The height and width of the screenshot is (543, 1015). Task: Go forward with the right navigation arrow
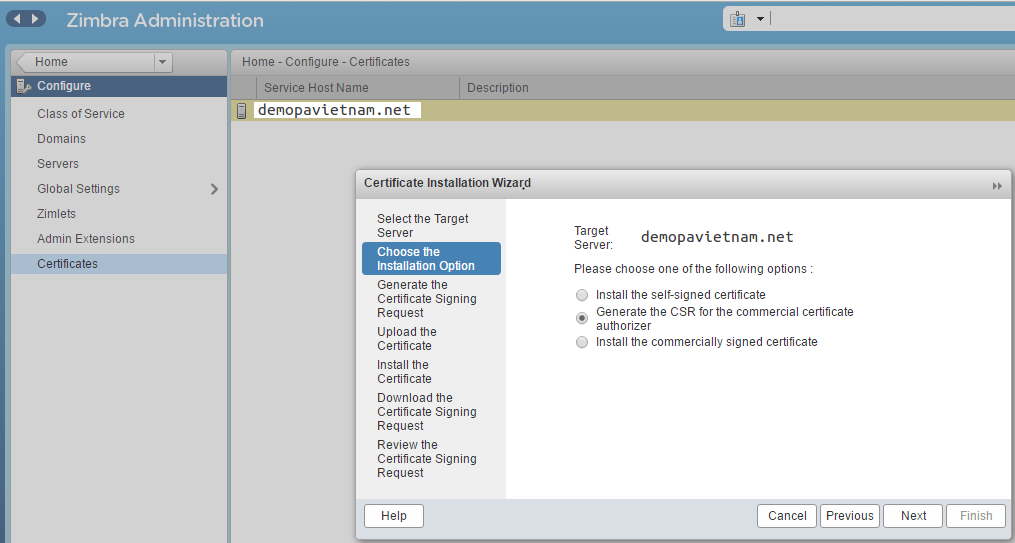coord(36,19)
